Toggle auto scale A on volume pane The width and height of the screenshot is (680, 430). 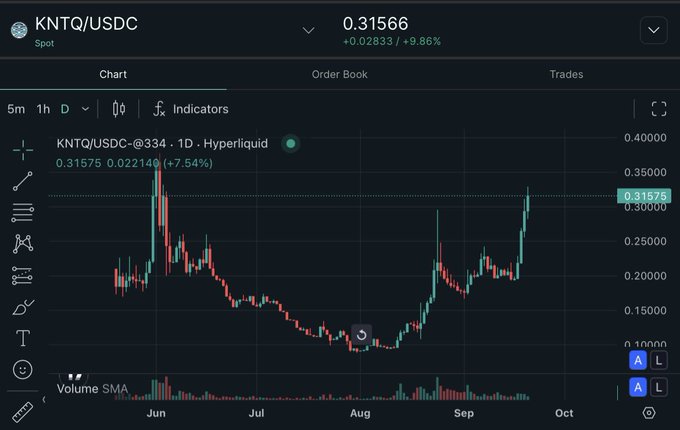(638, 387)
